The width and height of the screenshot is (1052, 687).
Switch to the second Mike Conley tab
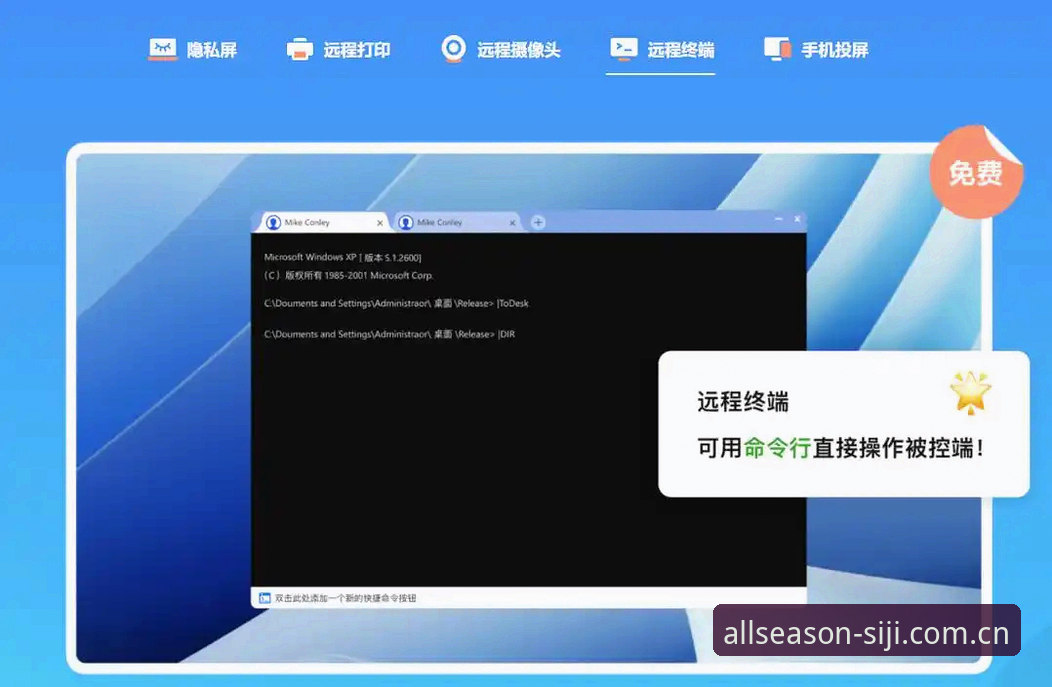[456, 222]
